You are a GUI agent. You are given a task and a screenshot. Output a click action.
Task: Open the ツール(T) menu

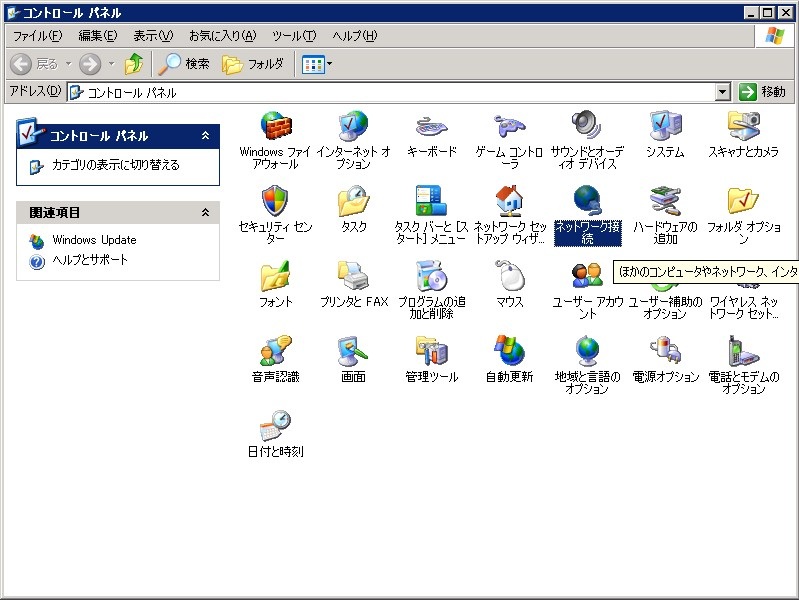tap(294, 36)
